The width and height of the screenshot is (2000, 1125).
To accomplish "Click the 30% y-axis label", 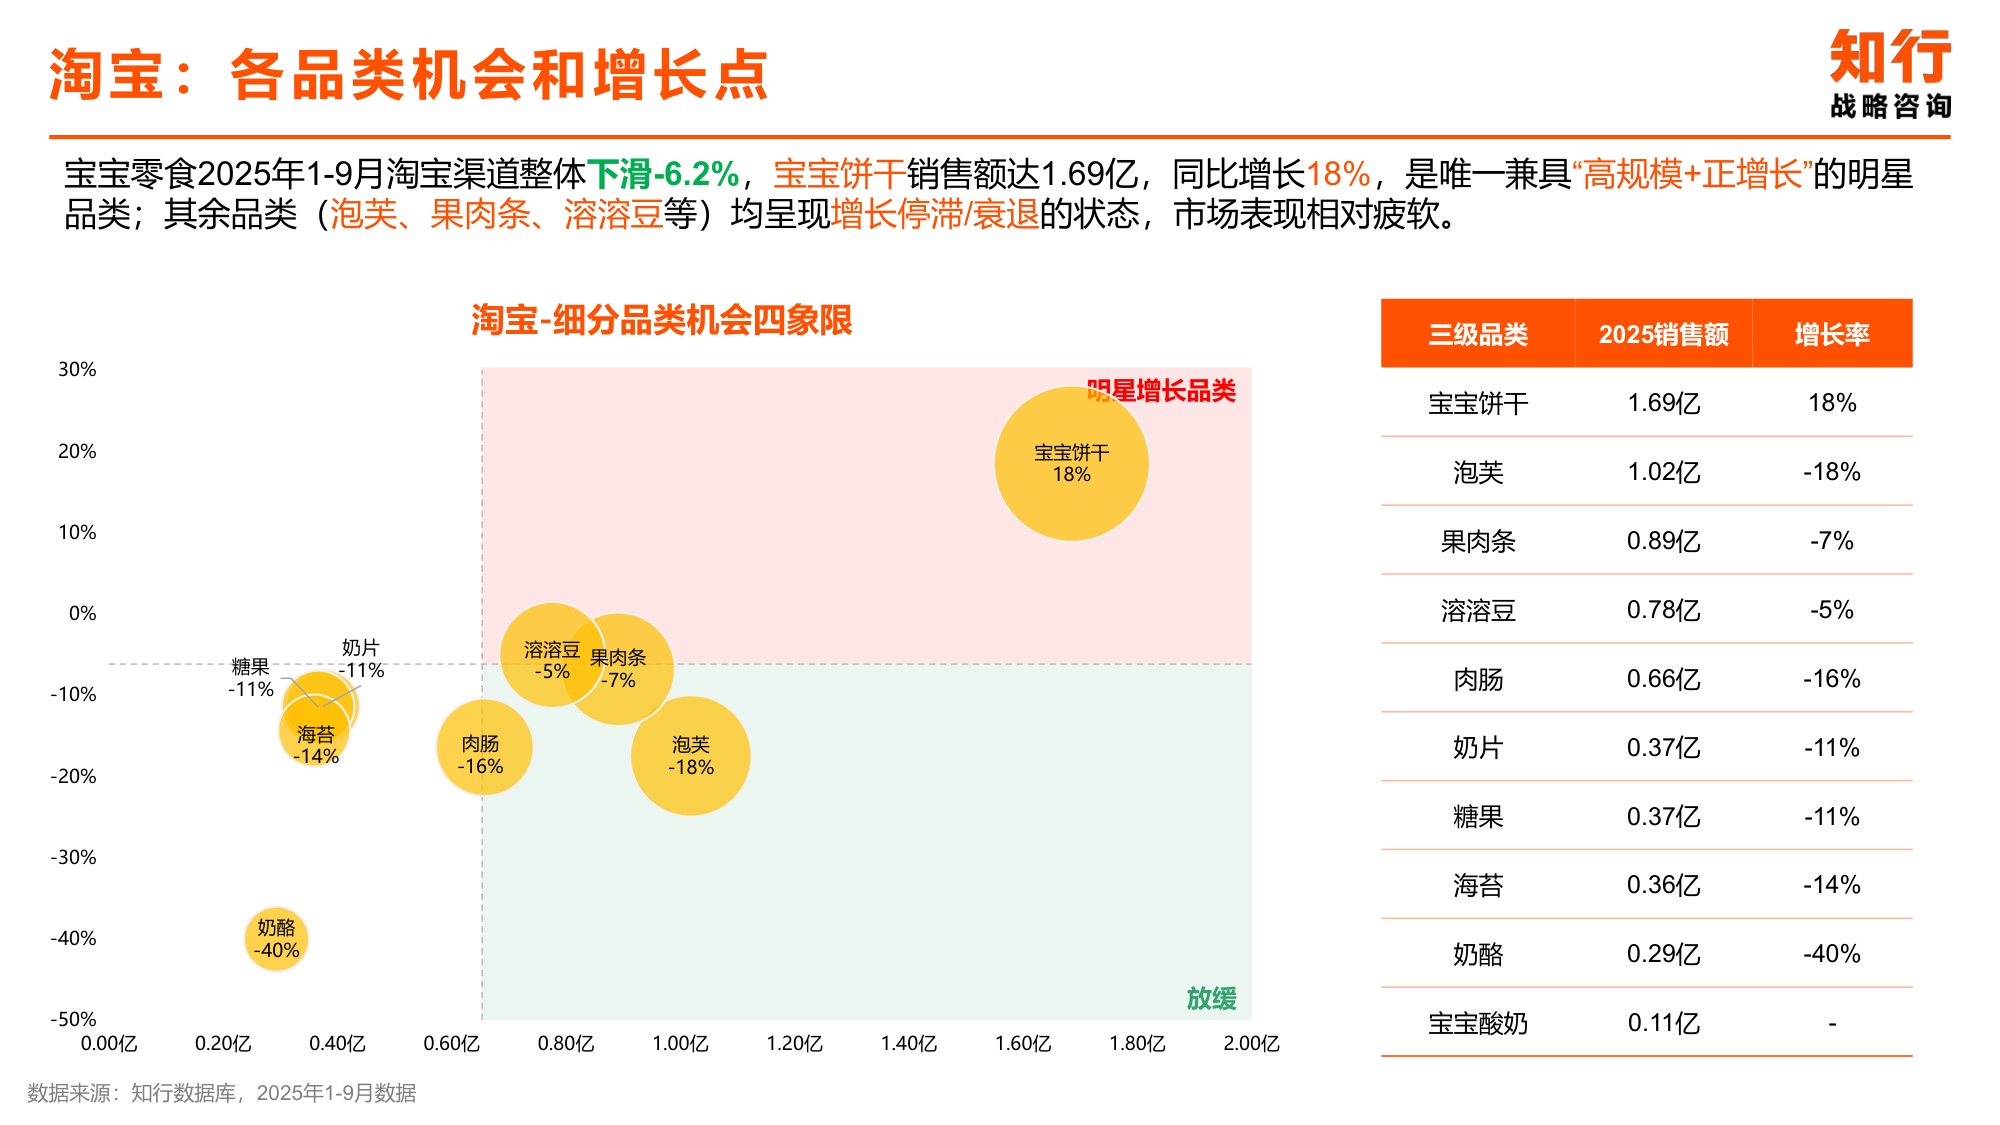I will point(77,369).
